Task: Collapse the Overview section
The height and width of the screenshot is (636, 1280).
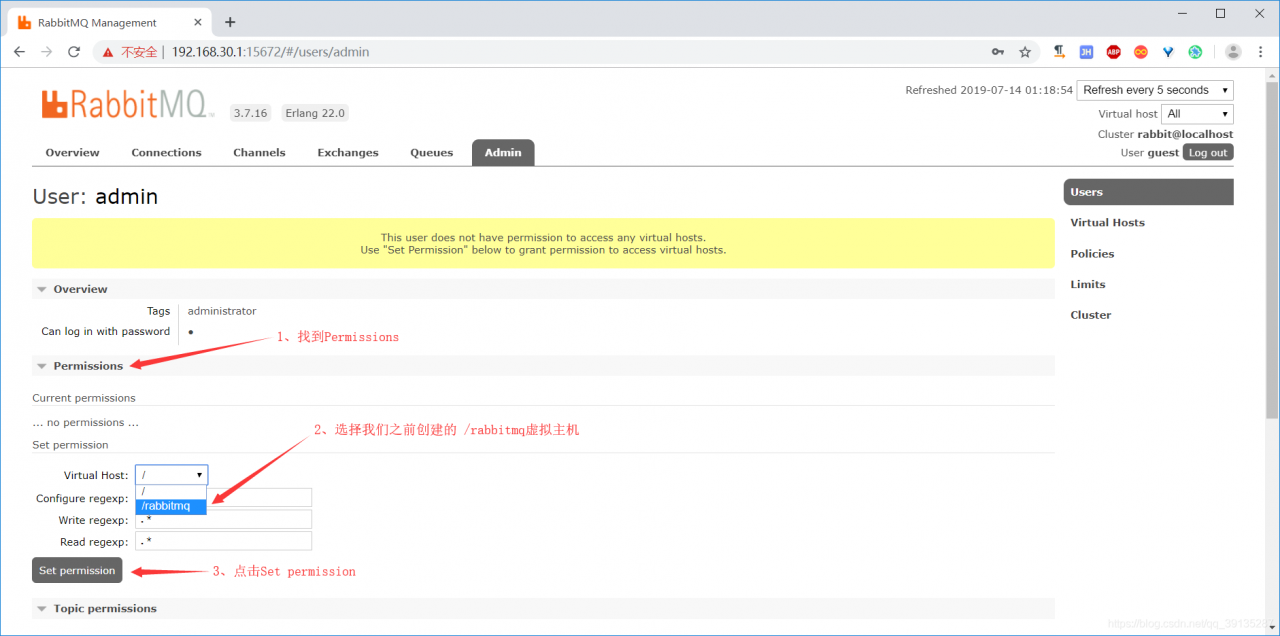Action: [543, 289]
